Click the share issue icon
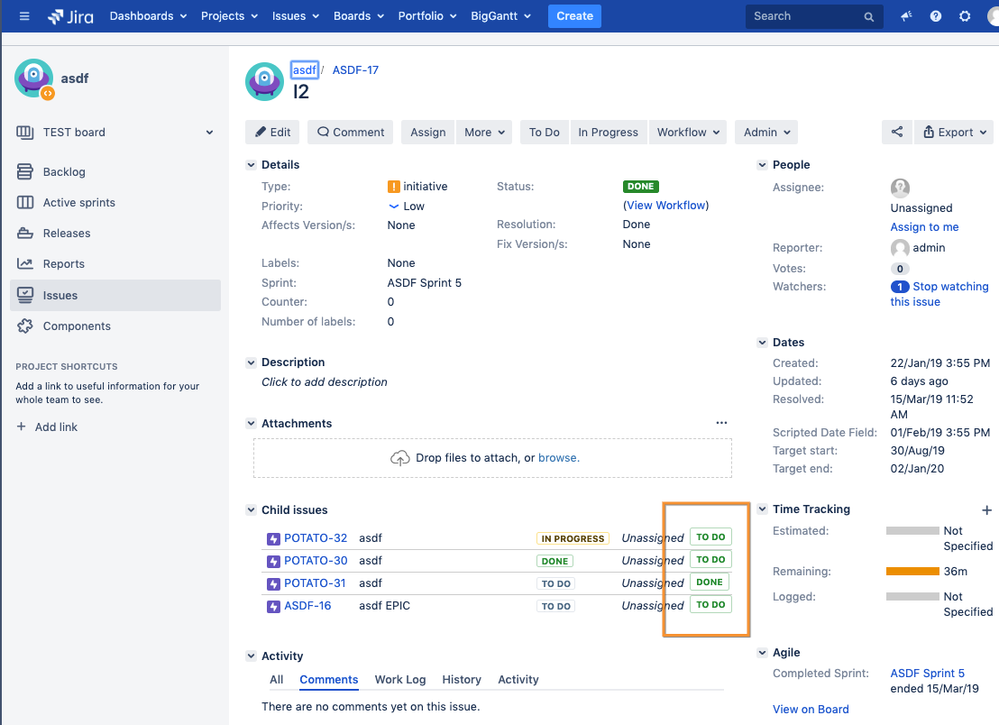 [x=896, y=132]
